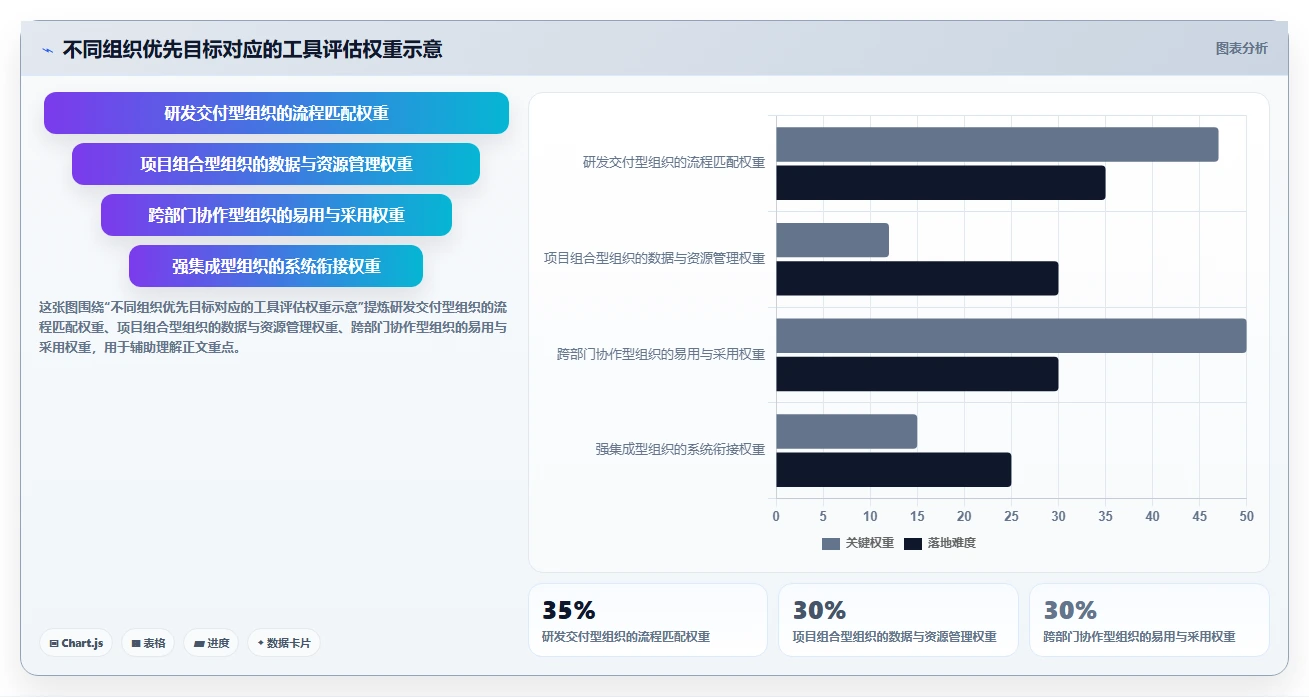Viewport: 1309px width, 697px height.
Task: Click the y-axis label 研发交付型组织的流程匹配权重
Action: click(674, 163)
